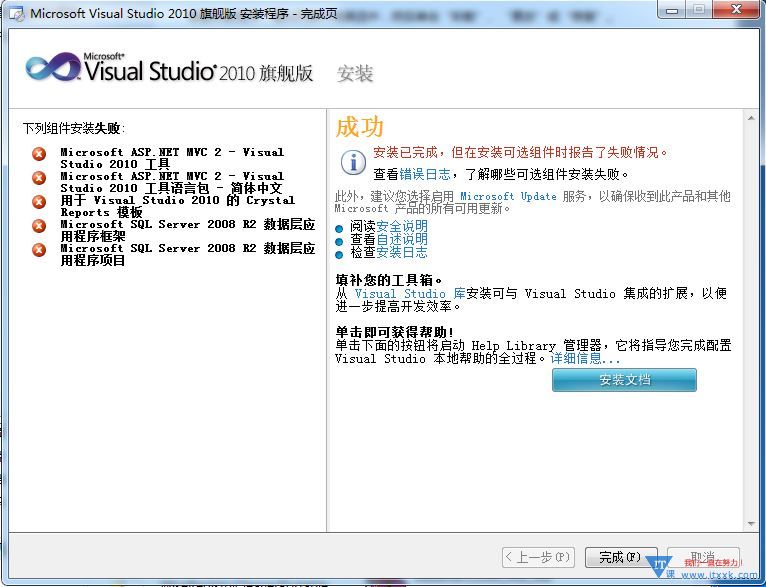The height and width of the screenshot is (587, 766).
Task: Click the error icon beside 数据层应用程序项目
Action: point(39,250)
